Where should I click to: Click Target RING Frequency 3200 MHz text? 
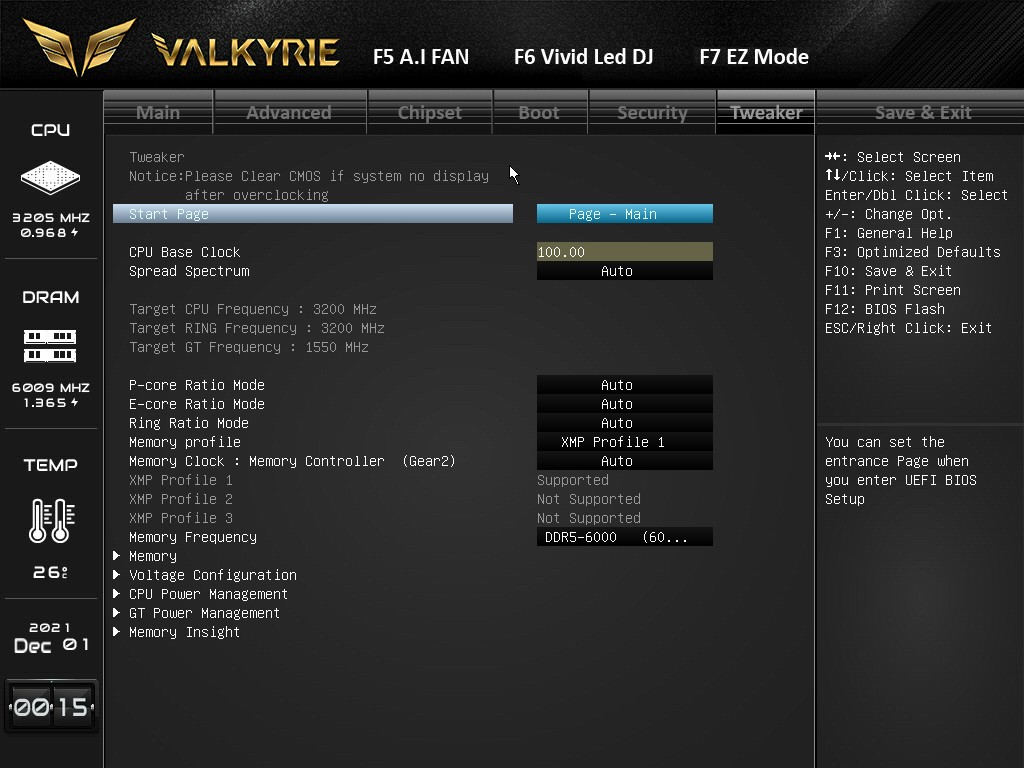(257, 327)
